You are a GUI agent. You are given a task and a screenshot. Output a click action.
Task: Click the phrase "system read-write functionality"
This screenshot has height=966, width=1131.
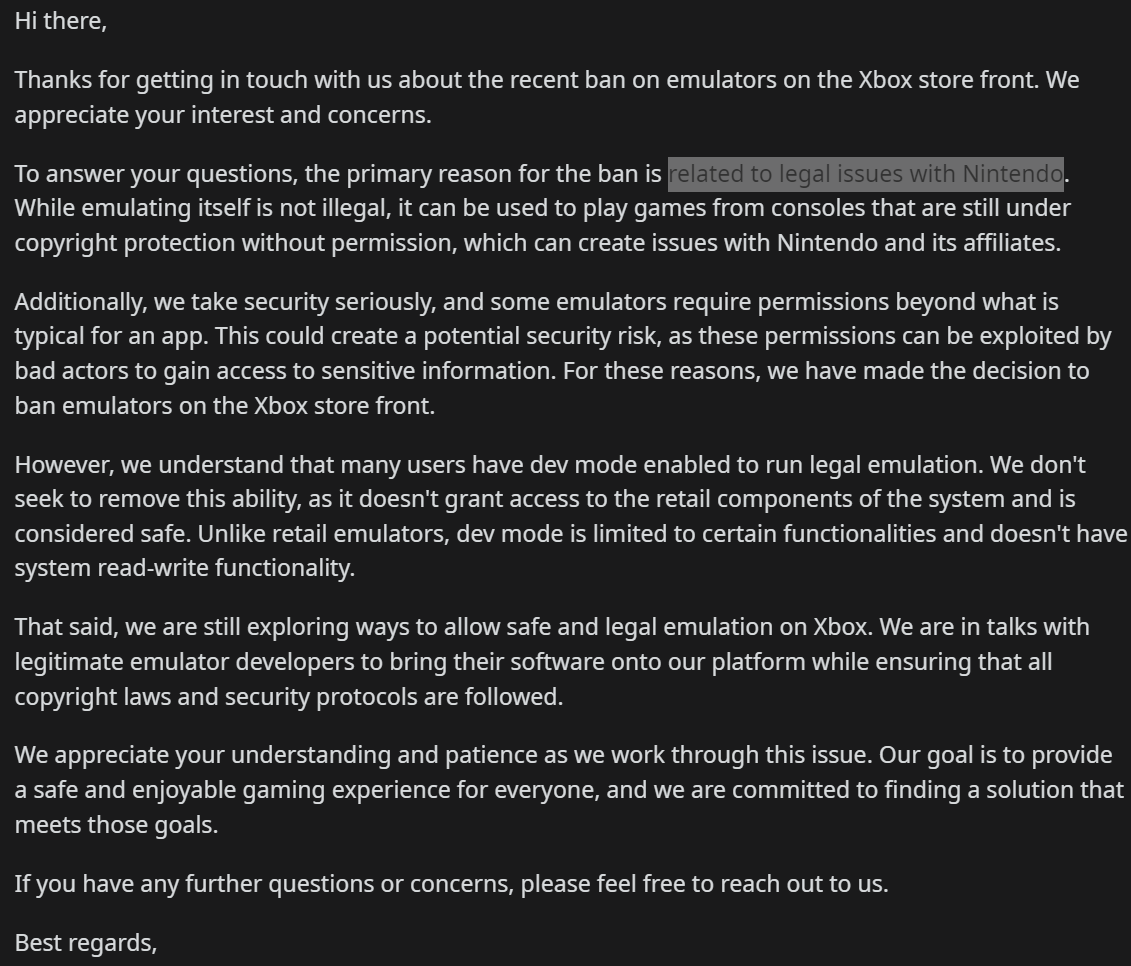coord(184,569)
